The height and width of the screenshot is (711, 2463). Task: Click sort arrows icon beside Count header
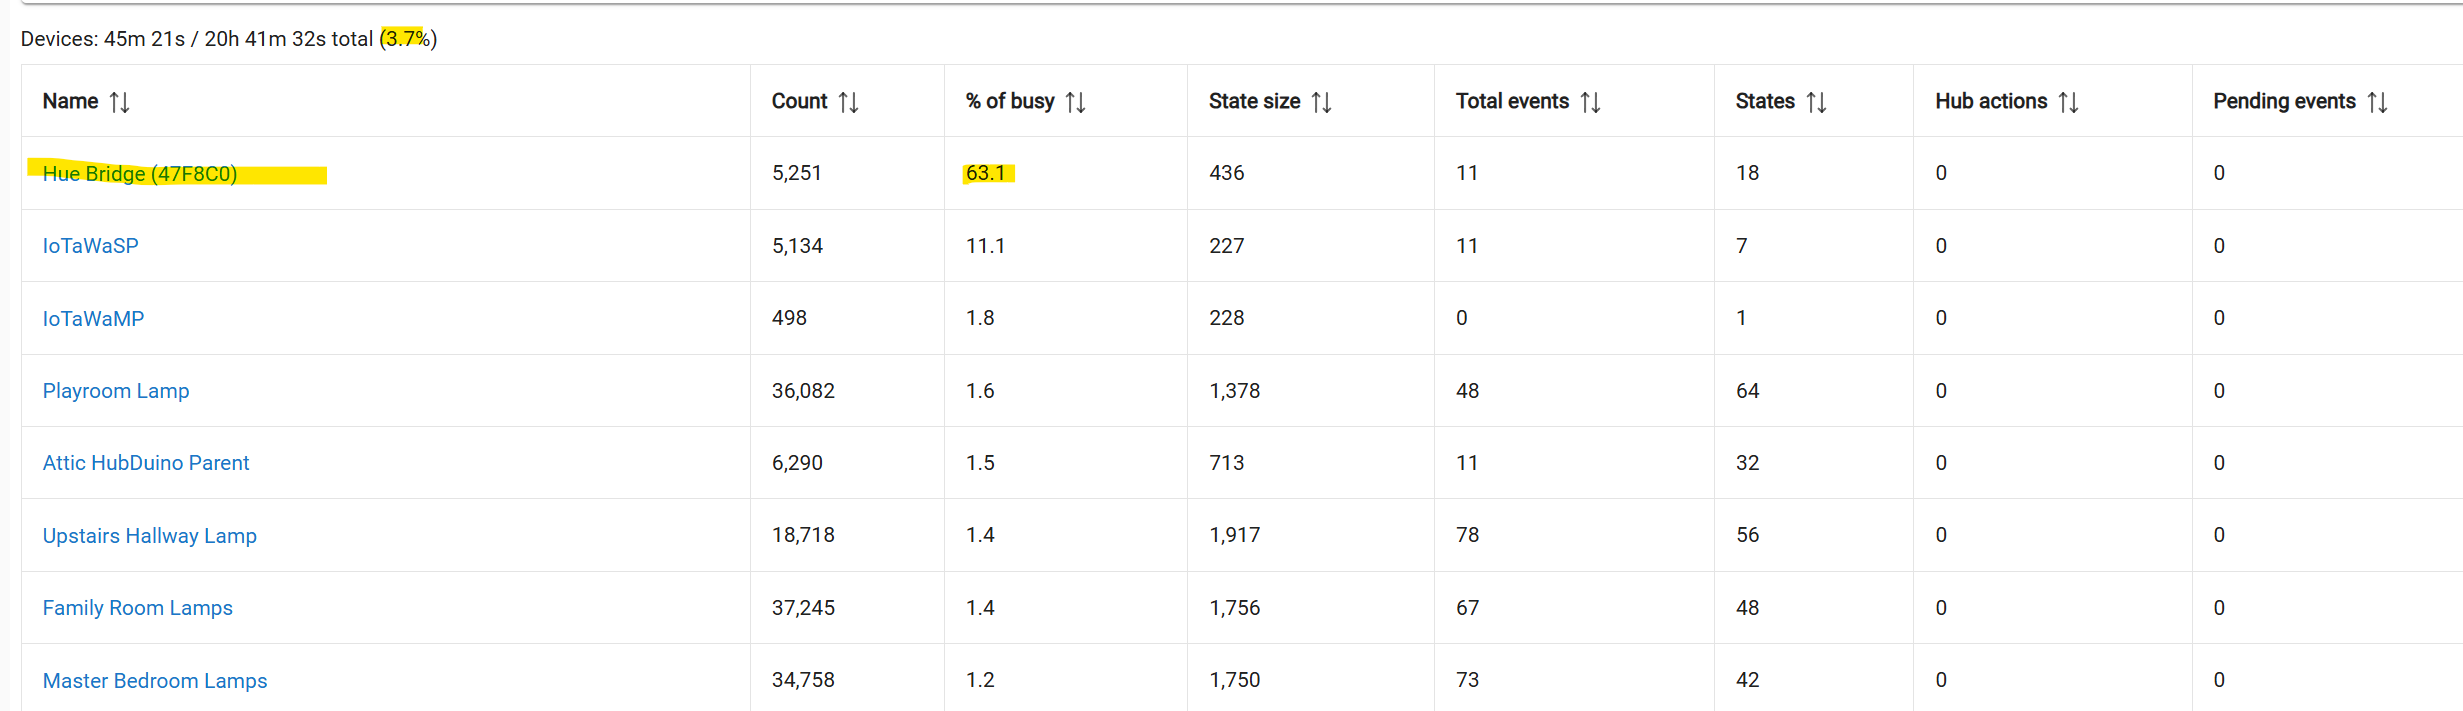click(x=849, y=102)
